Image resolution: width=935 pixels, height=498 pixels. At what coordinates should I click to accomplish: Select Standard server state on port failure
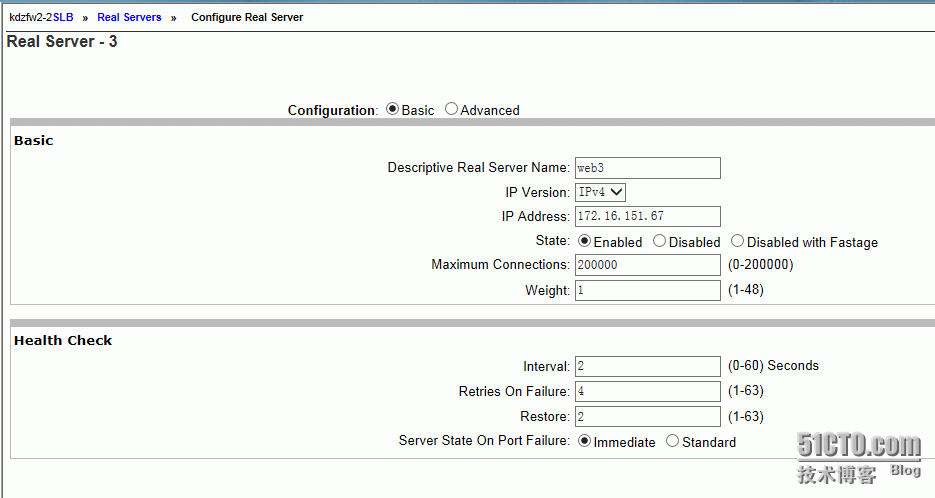673,441
